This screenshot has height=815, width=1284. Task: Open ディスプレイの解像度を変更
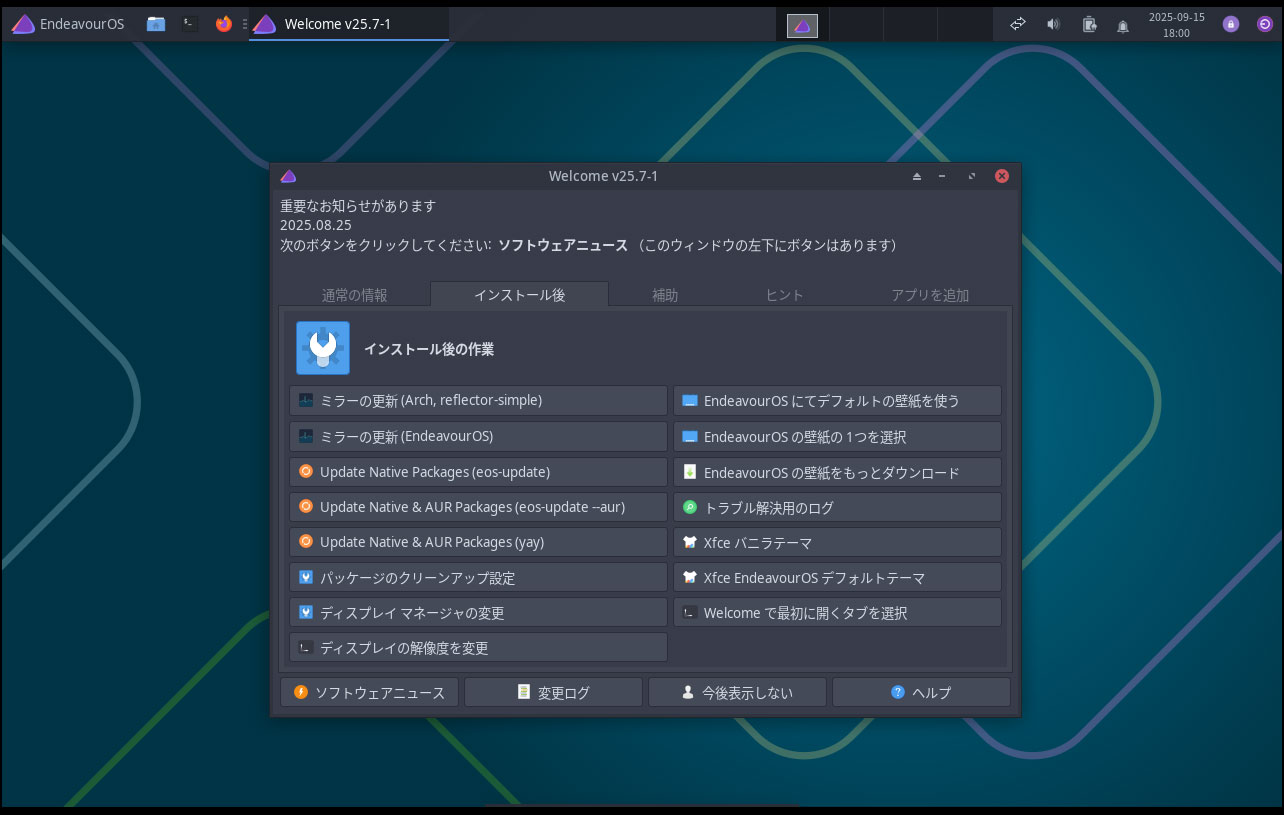[x=478, y=647]
